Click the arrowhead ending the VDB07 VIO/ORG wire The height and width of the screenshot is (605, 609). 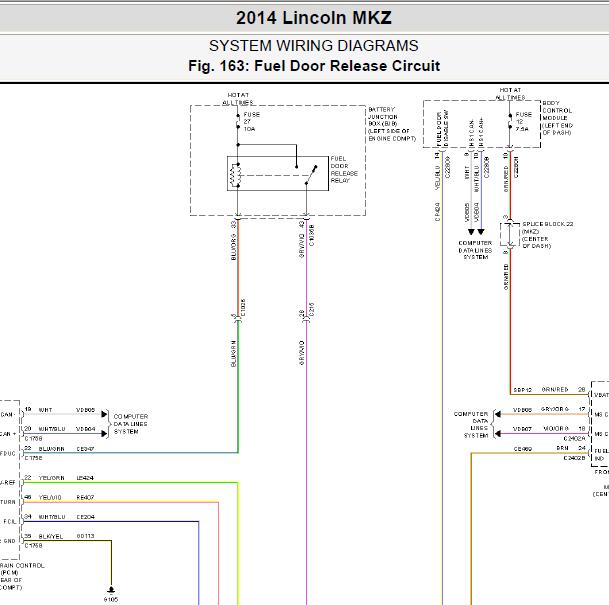pyautogui.click(x=498, y=433)
